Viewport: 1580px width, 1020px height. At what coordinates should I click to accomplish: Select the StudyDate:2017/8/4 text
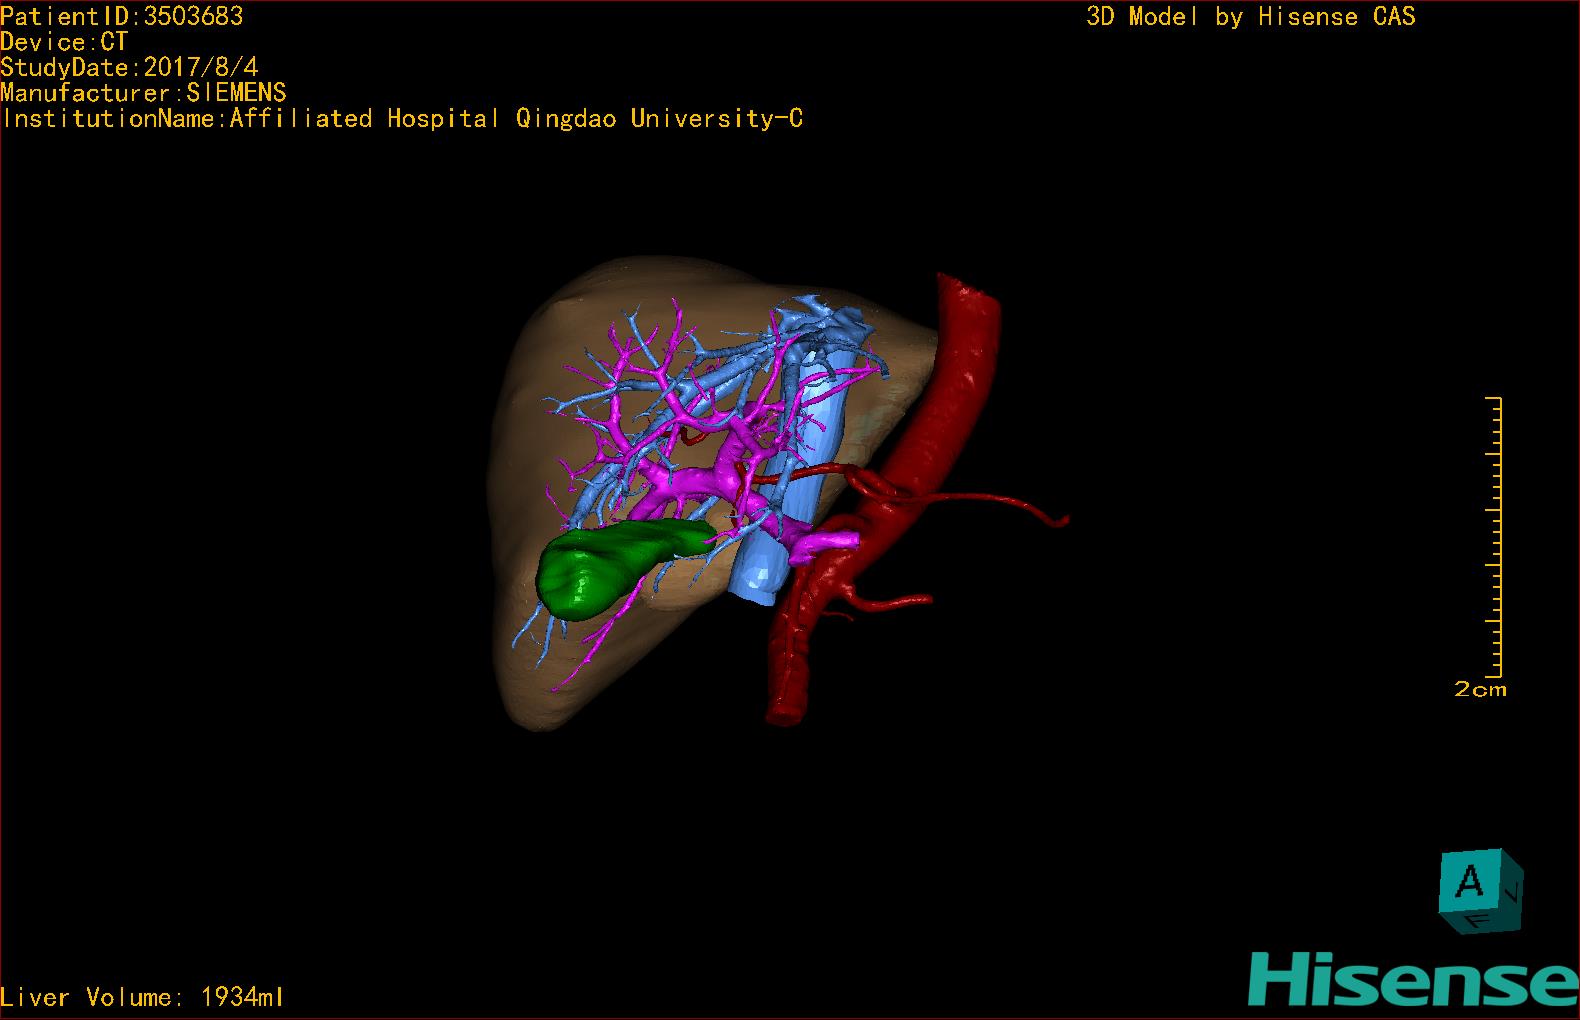click(x=129, y=67)
